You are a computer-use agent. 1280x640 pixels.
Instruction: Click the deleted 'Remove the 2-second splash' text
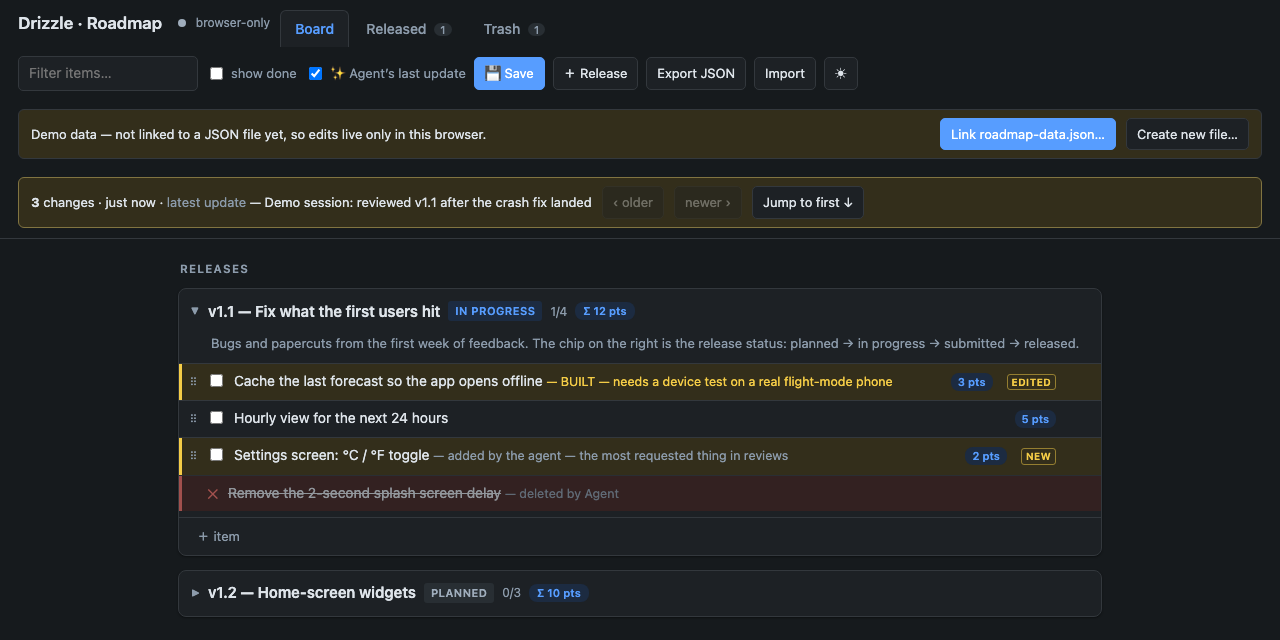pos(364,493)
